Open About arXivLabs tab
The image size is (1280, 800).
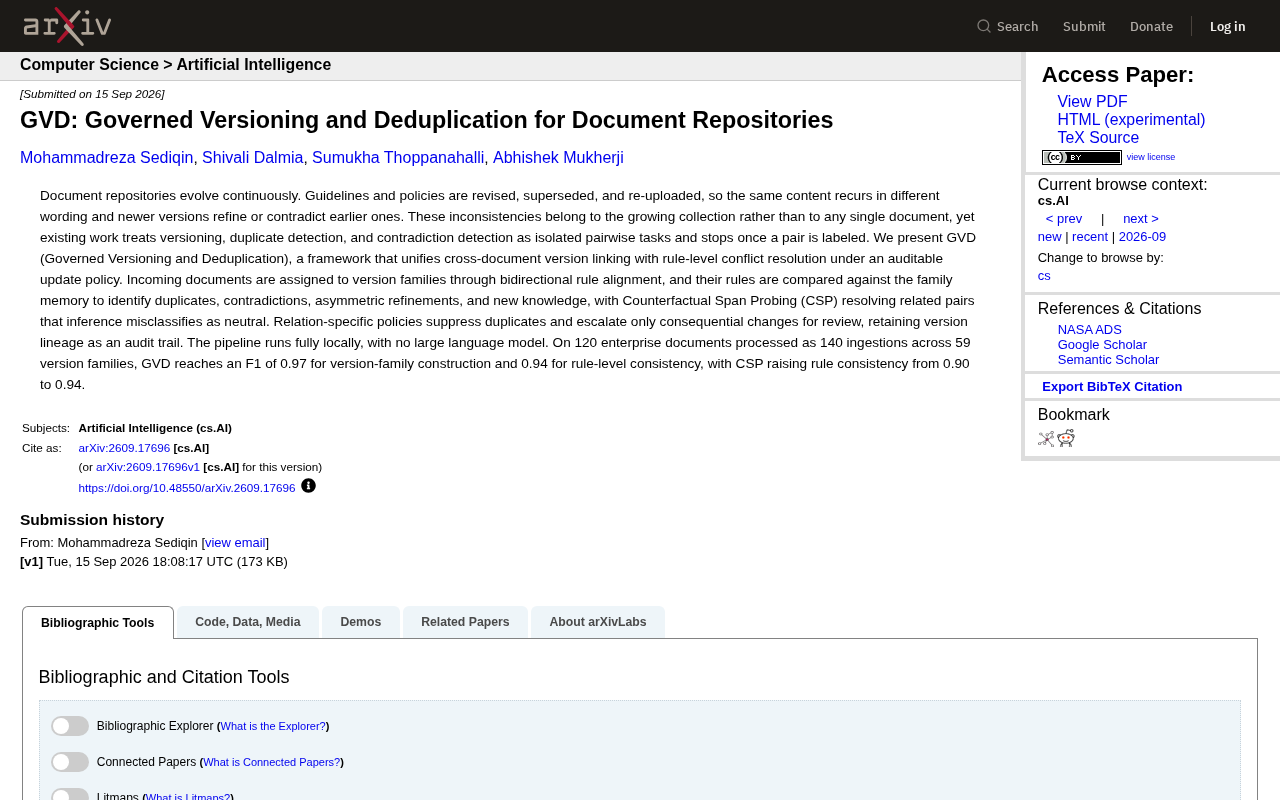coord(598,622)
